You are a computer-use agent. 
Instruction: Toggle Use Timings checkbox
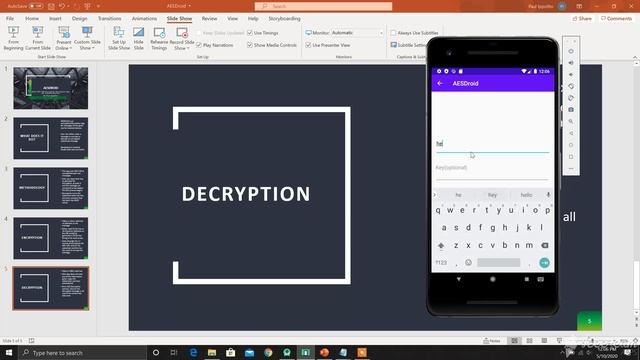click(250, 33)
